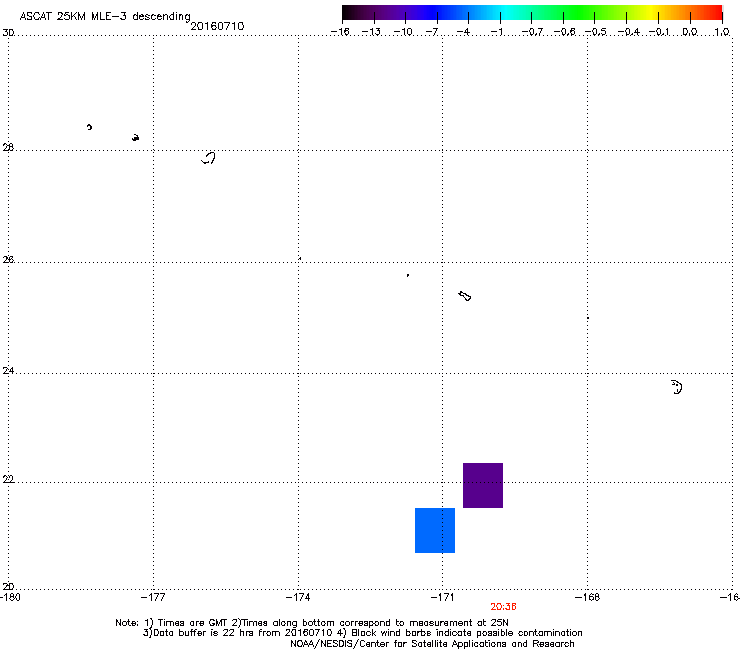Screen dimensions: 740x650
Task: Click the color scale value -0.1
Action: [x=659, y=32]
